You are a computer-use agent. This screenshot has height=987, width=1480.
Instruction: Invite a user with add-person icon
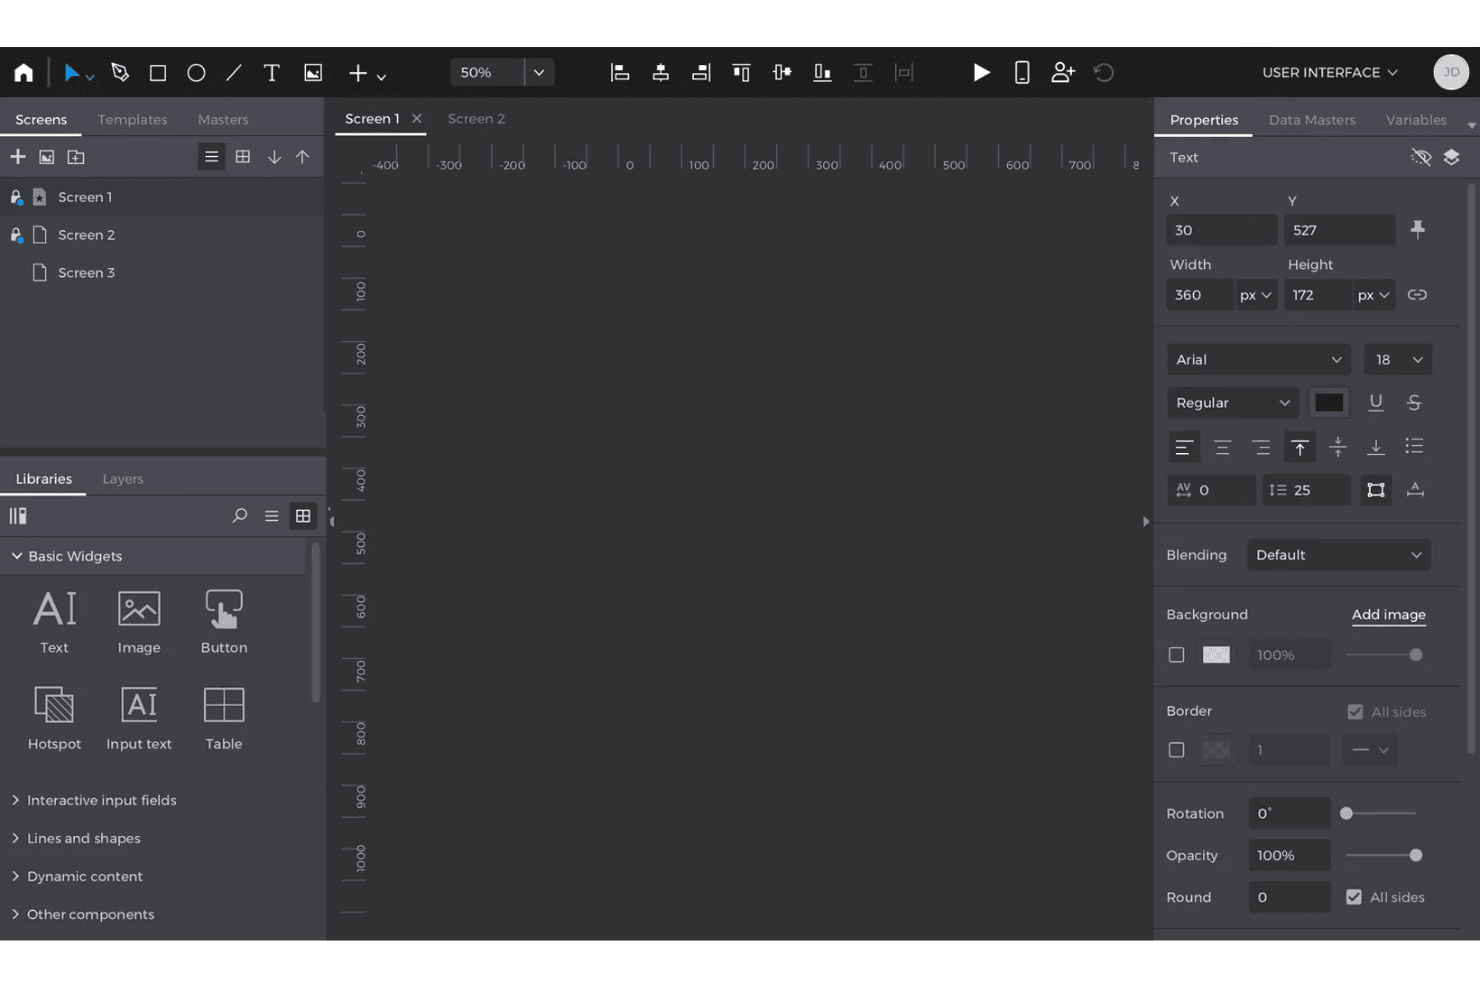coord(1063,73)
